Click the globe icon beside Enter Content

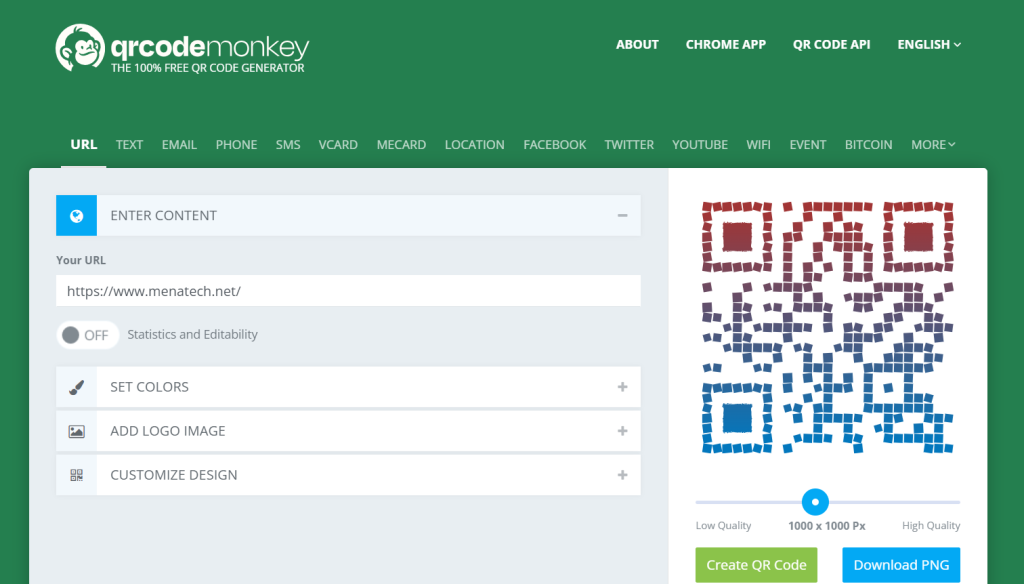tap(76, 216)
